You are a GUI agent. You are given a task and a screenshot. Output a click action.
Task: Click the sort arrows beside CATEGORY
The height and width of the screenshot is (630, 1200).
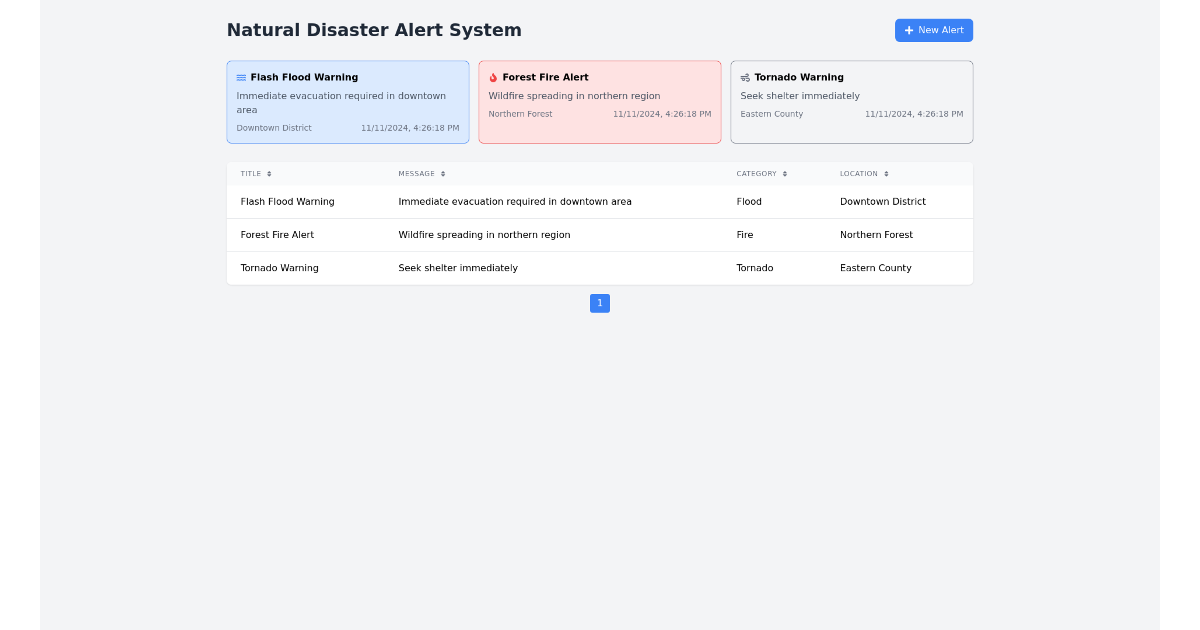[786, 173]
